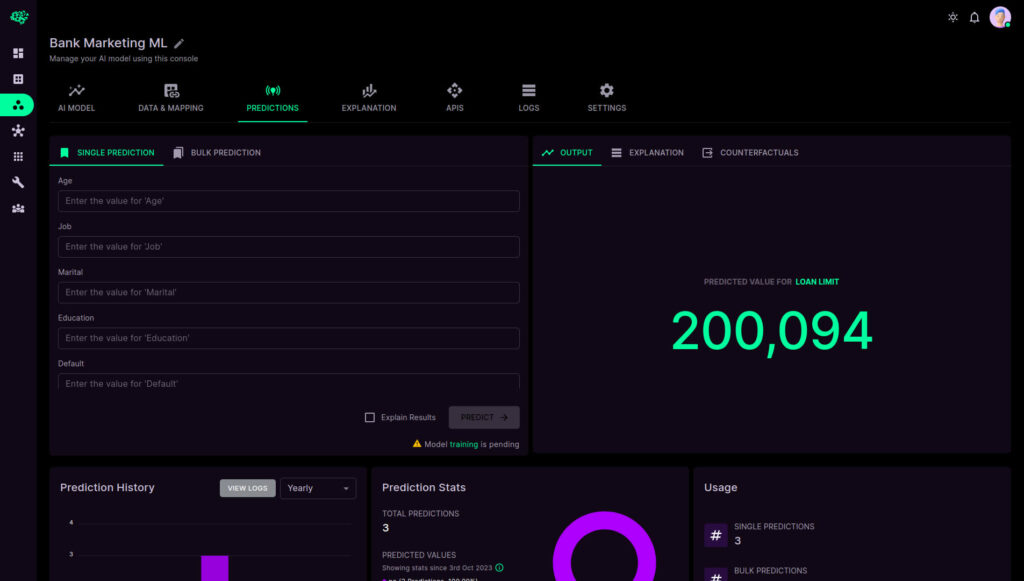This screenshot has width=1024, height=581.
Task: Enable the Explain Results checkbox
Action: [370, 418]
